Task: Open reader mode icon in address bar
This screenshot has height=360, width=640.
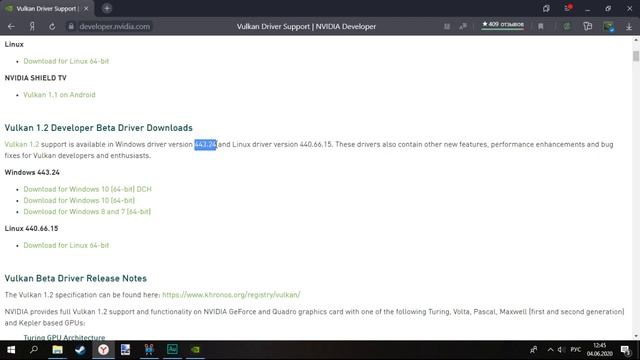Action: point(447,27)
